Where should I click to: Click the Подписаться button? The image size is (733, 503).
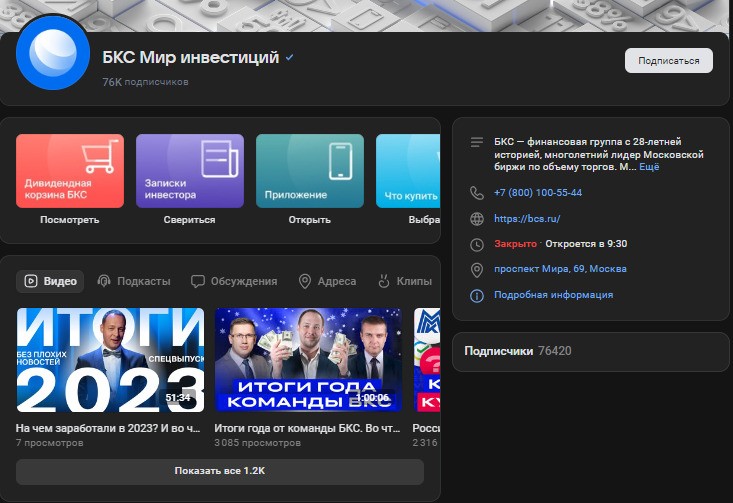(x=668, y=60)
